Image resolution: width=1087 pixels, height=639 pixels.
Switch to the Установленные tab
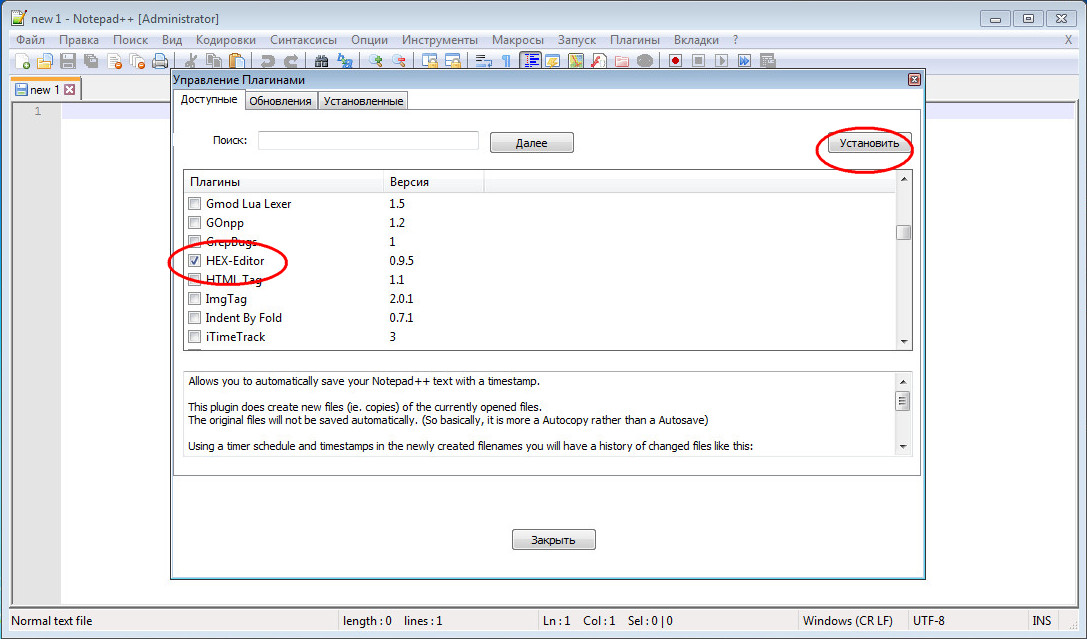pyautogui.click(x=363, y=101)
